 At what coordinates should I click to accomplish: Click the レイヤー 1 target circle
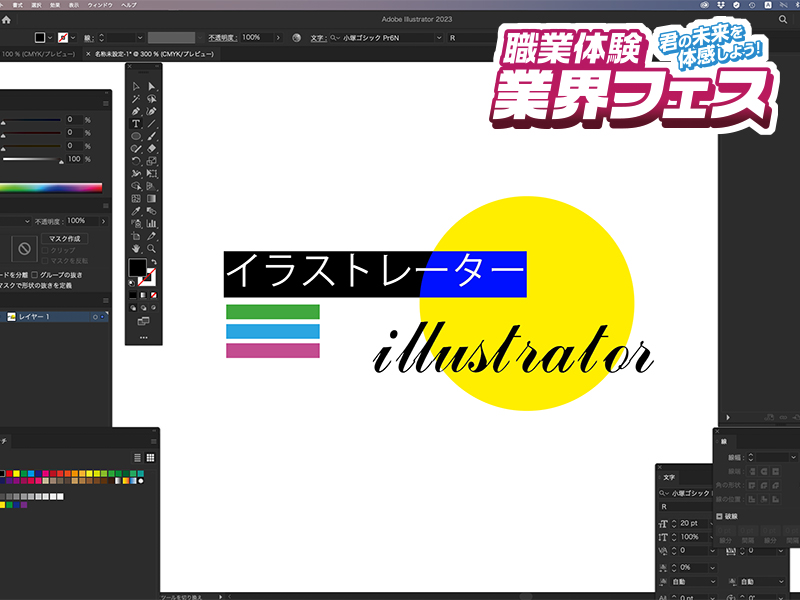95,317
